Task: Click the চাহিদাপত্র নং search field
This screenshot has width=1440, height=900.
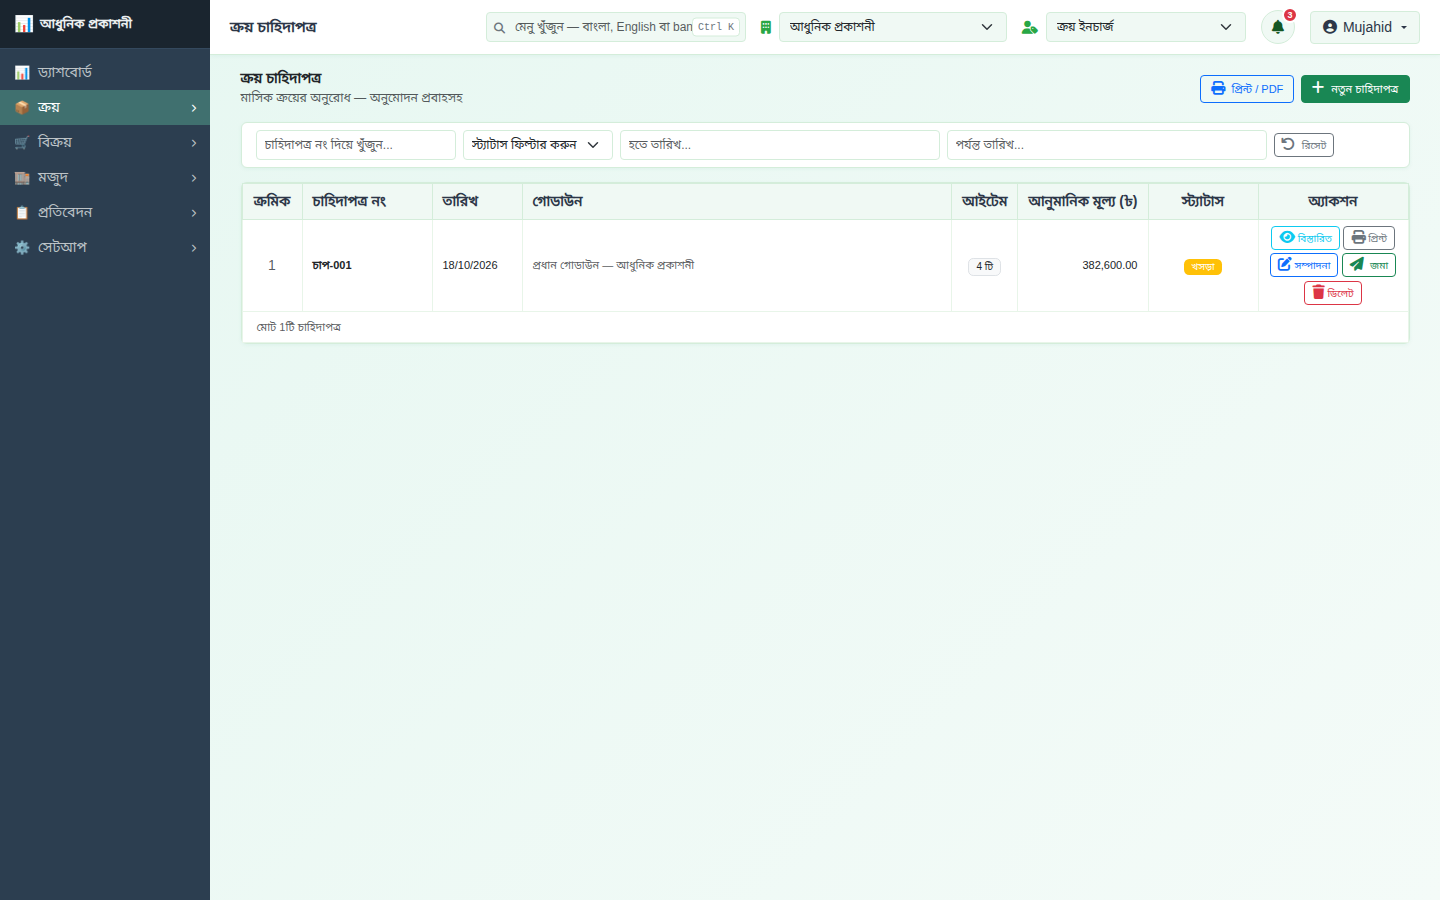Action: coord(356,145)
